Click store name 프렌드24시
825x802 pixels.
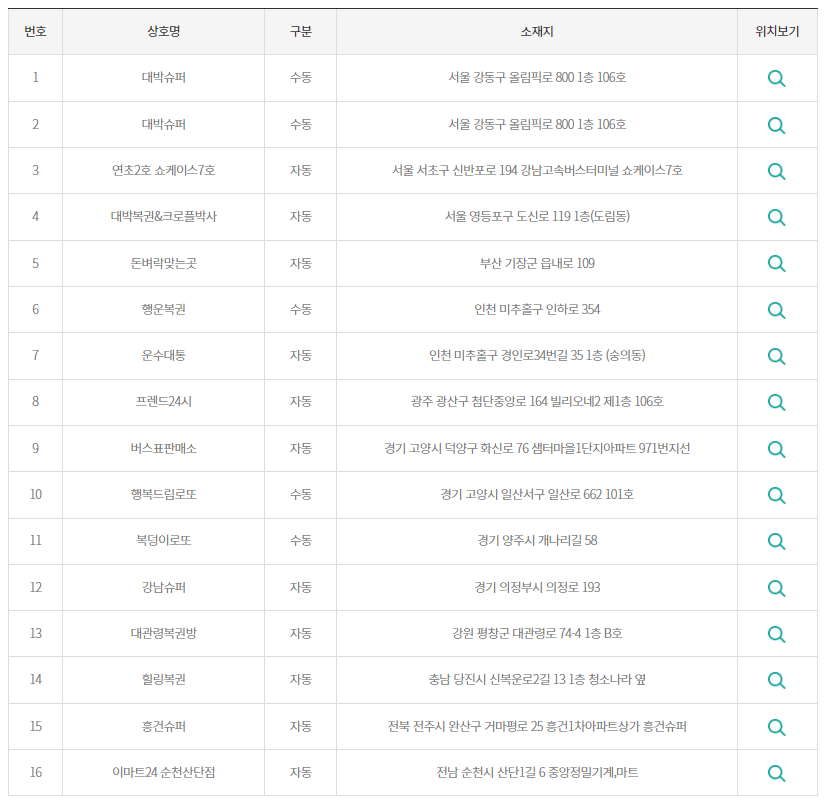click(164, 402)
